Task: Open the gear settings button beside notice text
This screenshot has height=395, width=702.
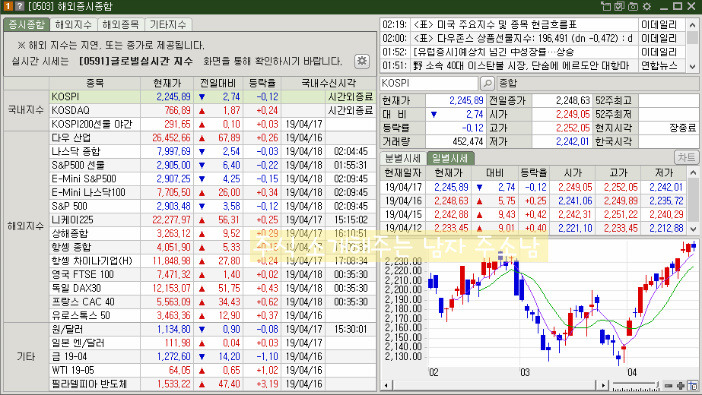Action: (x=362, y=61)
